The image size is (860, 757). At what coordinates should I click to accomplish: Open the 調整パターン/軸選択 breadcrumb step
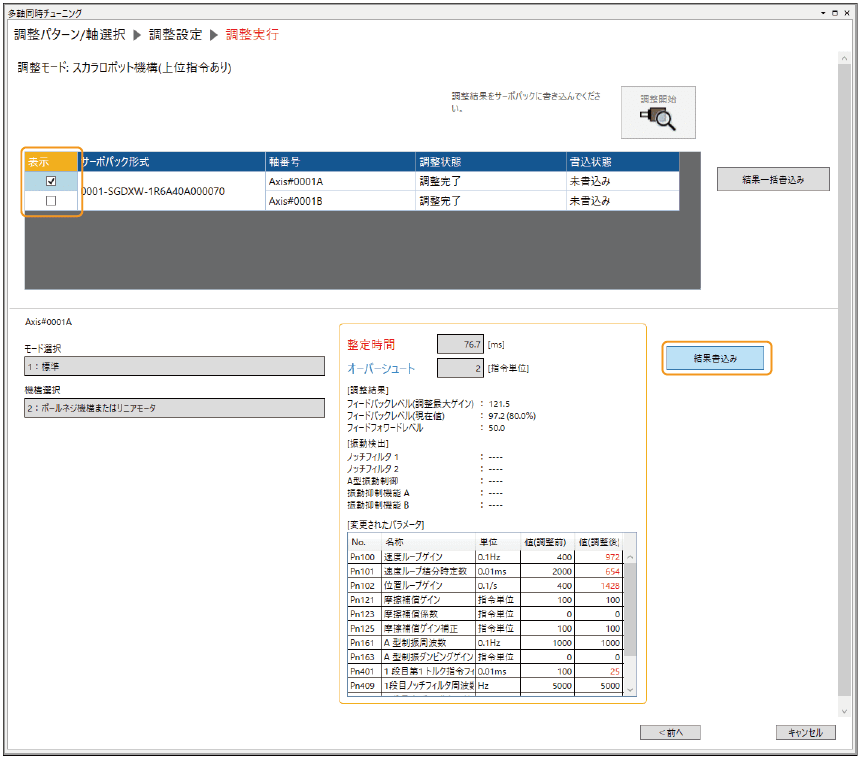(70, 34)
